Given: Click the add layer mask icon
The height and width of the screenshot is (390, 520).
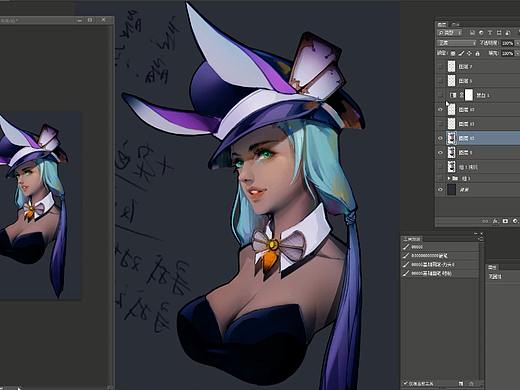Looking at the screenshot, I should click(505, 221).
